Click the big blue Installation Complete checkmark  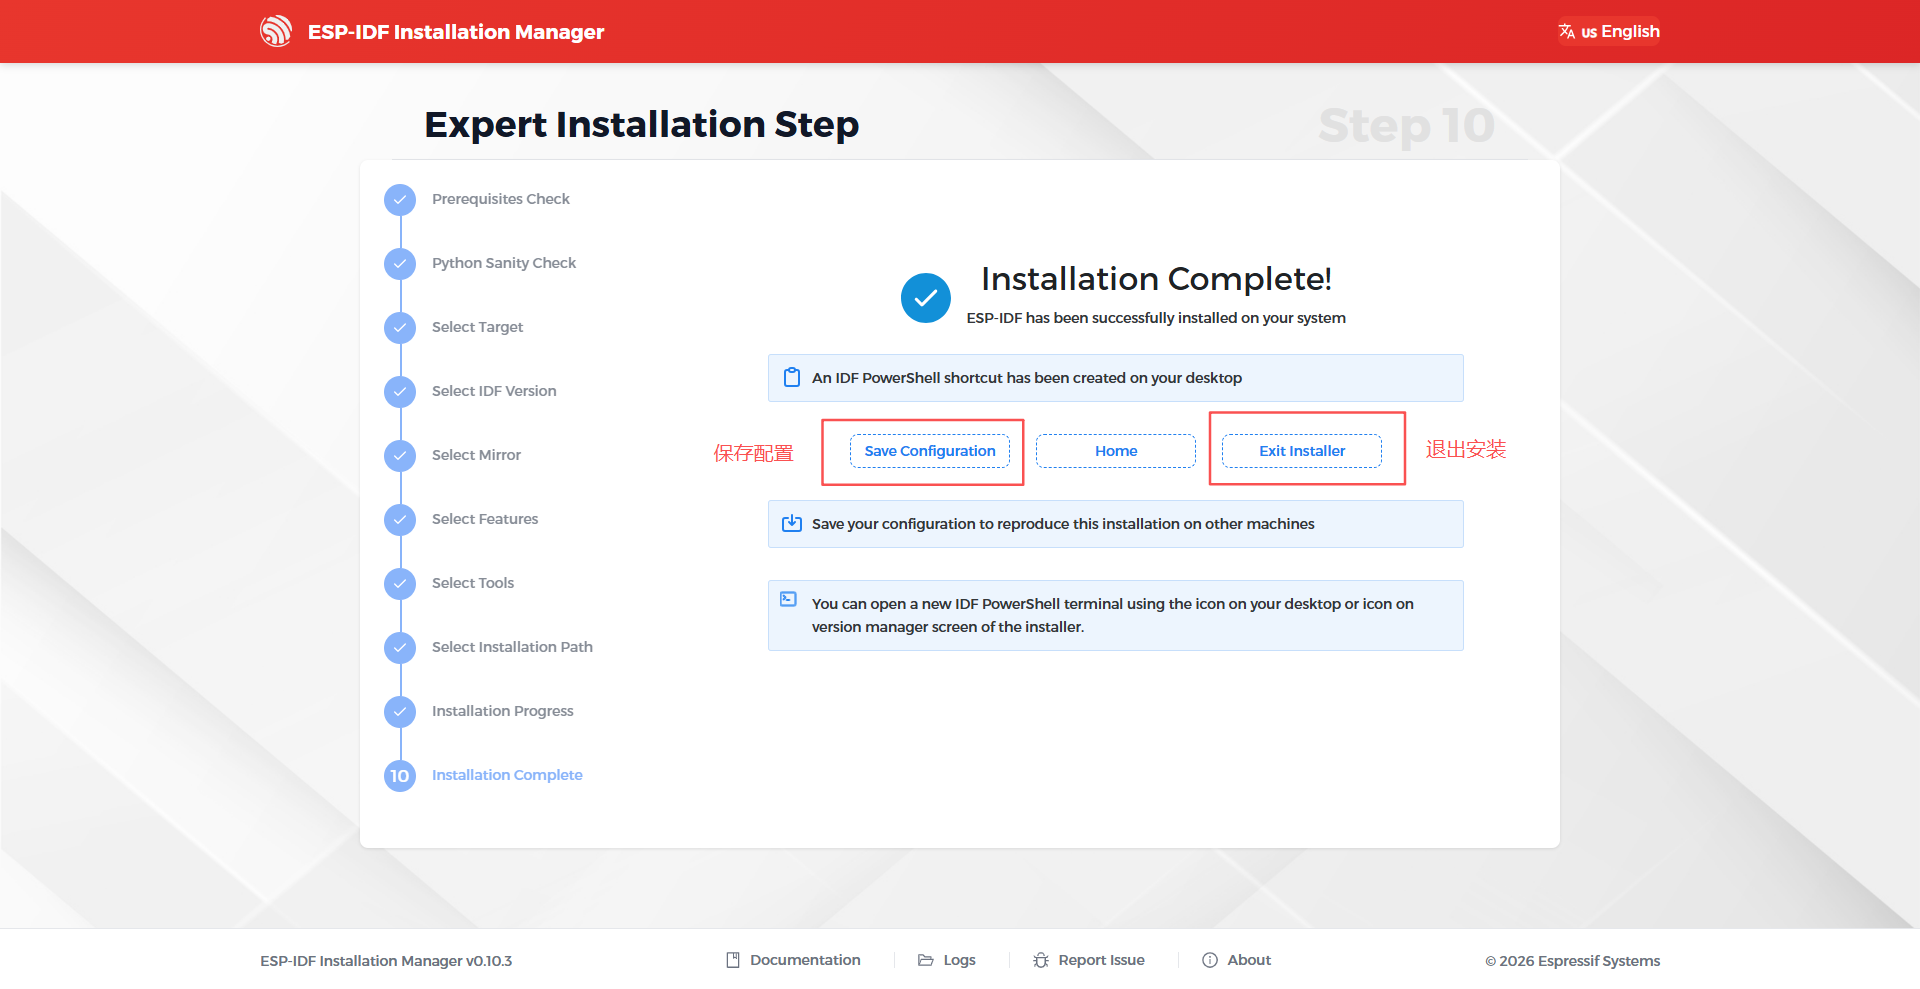[926, 298]
